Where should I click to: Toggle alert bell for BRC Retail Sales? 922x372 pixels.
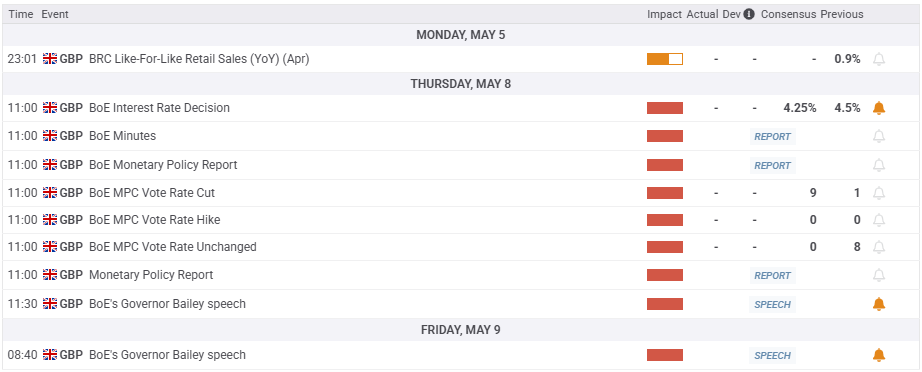click(878, 59)
